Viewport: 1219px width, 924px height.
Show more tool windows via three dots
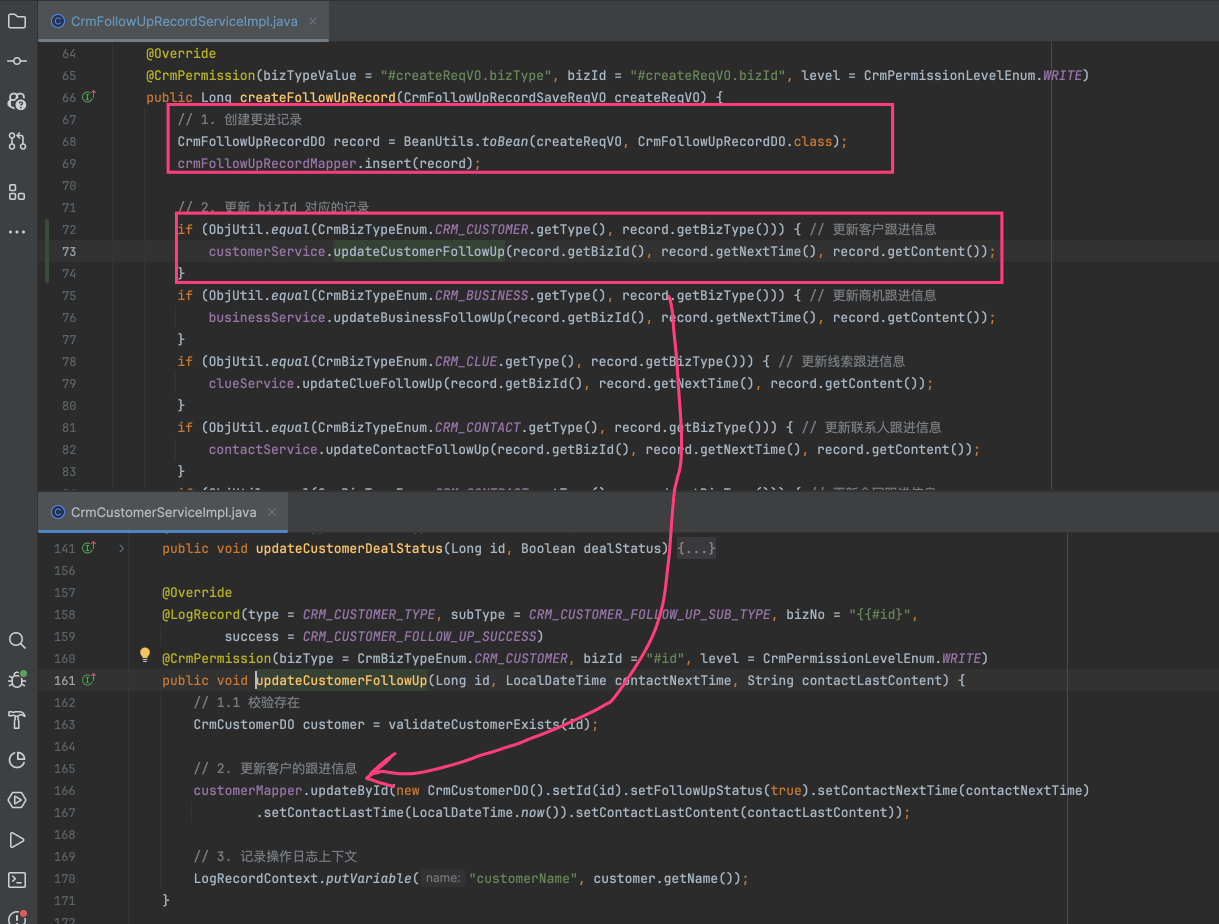(x=16, y=231)
